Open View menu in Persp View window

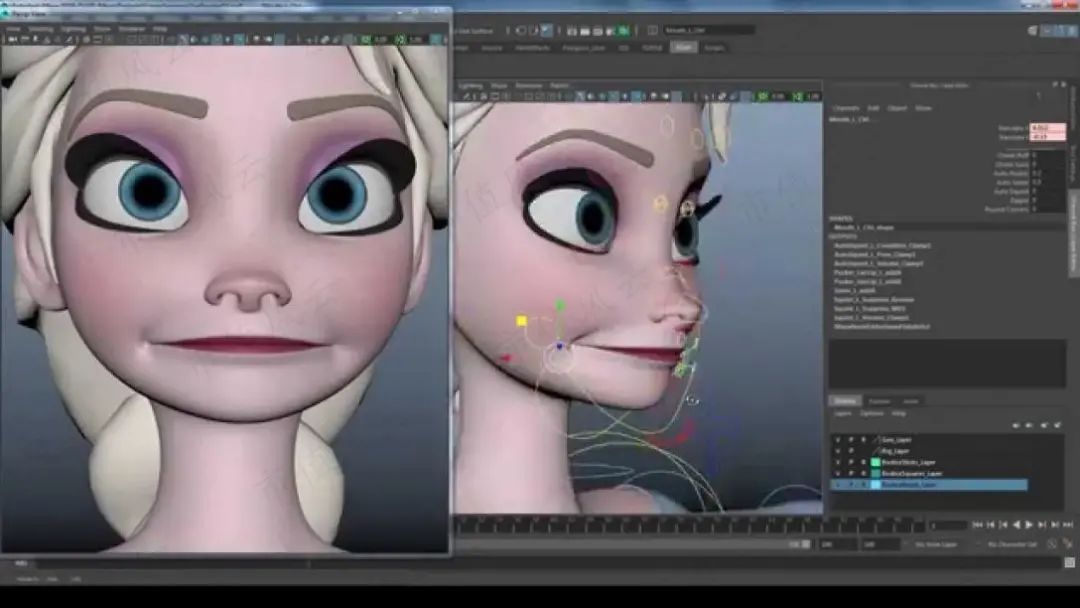pos(13,29)
